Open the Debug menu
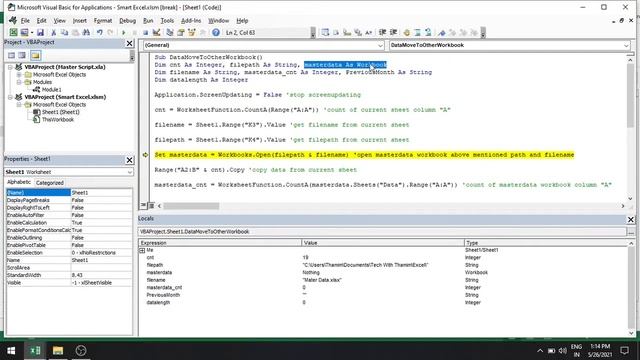 (127, 20)
